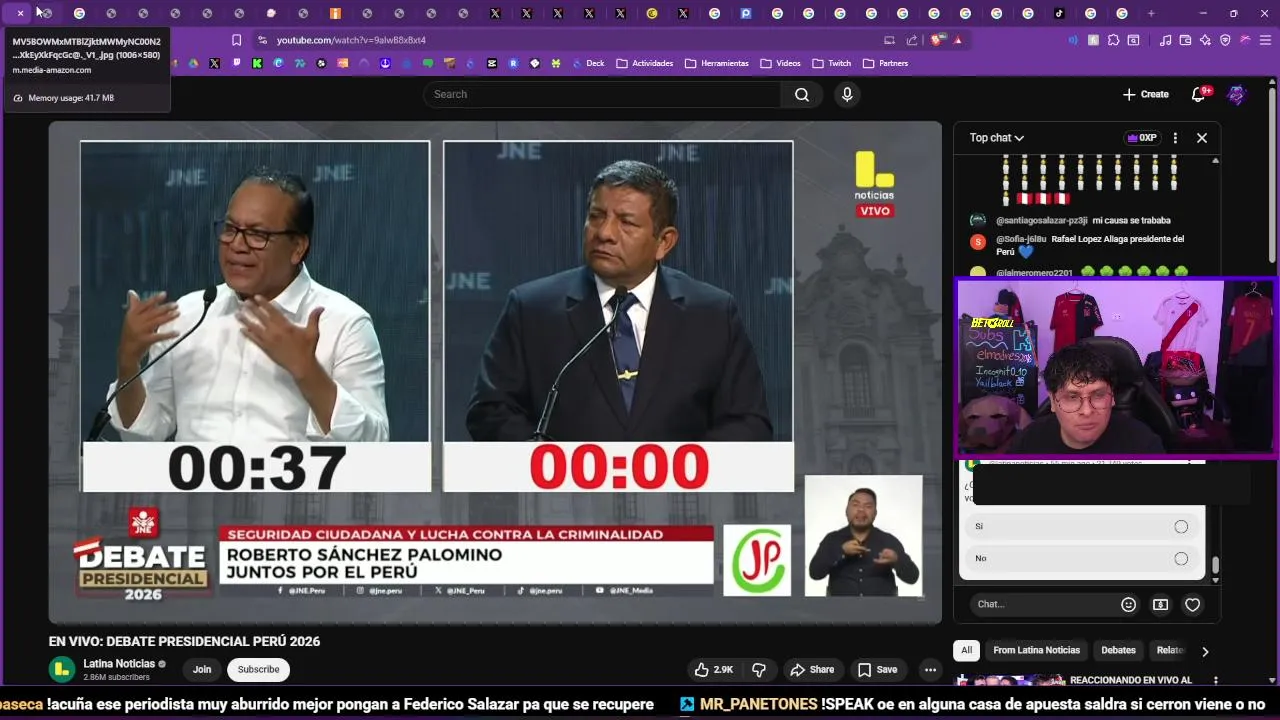Image resolution: width=1280 pixels, height=720 pixels.
Task: Open the Herramientas bookmarks folder
Action: tap(717, 63)
